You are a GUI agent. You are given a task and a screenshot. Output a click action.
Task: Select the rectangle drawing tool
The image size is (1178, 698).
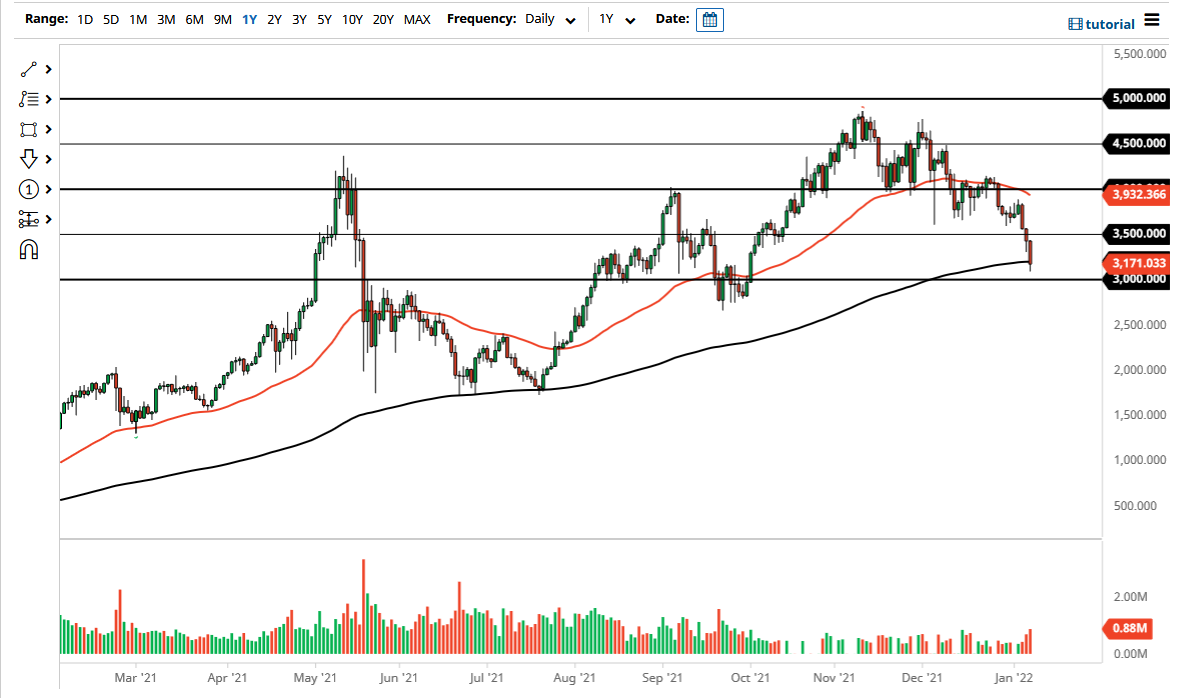click(29, 129)
